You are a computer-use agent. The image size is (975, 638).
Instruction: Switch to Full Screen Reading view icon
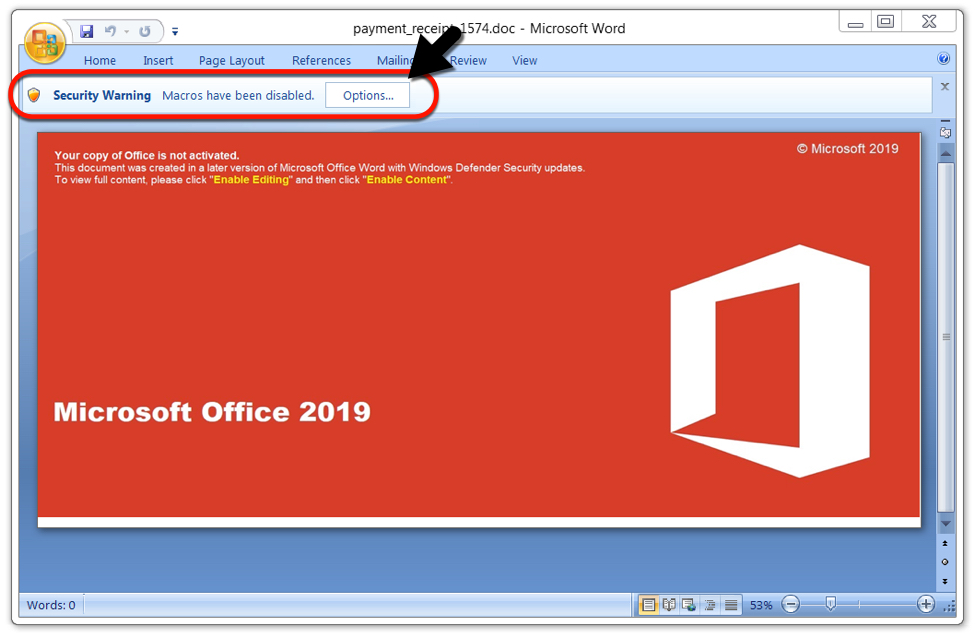669,604
